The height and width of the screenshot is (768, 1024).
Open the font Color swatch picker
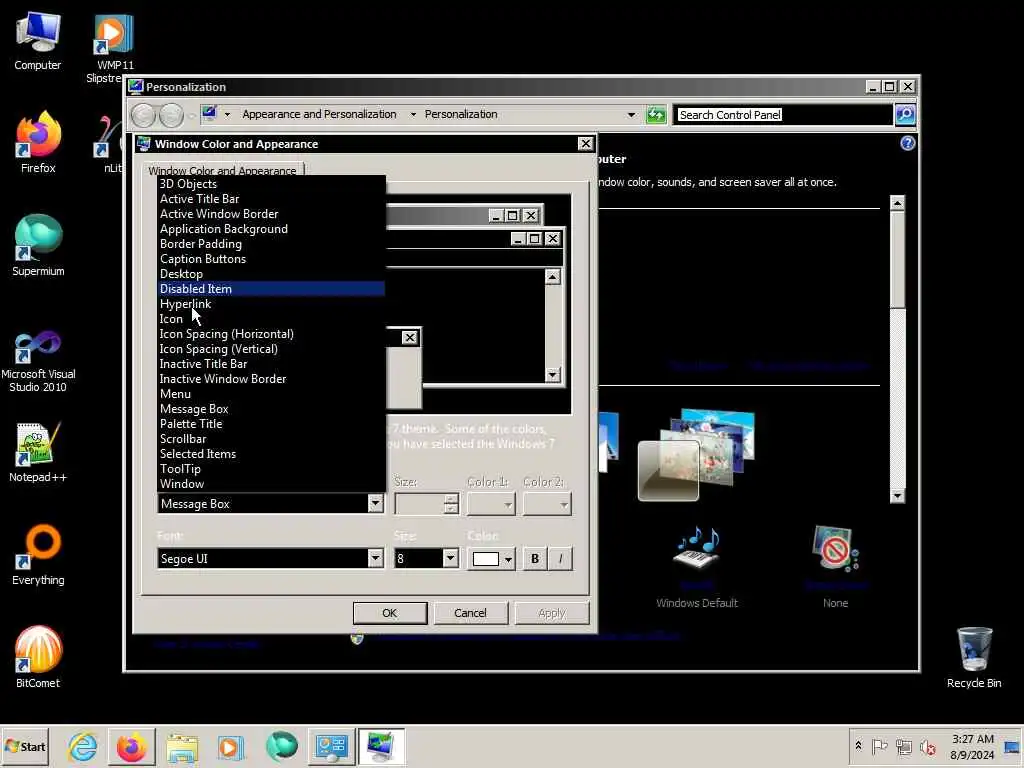click(492, 559)
